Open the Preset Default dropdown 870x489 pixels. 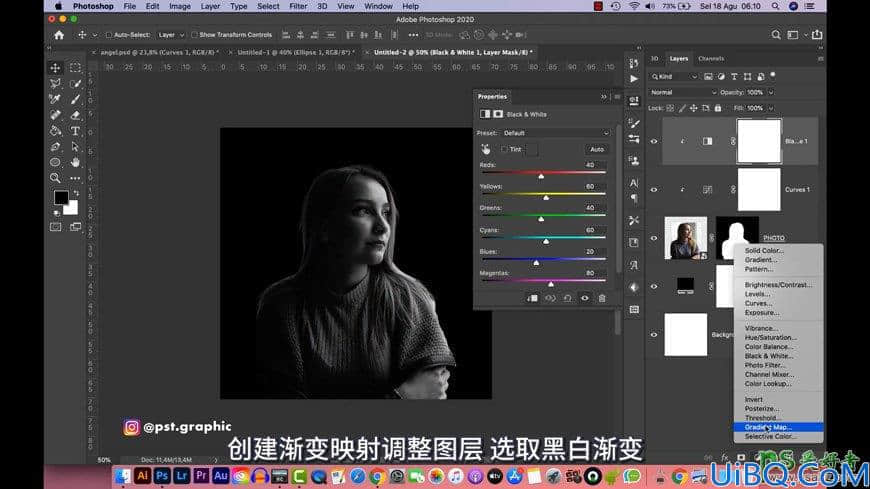[x=555, y=133]
